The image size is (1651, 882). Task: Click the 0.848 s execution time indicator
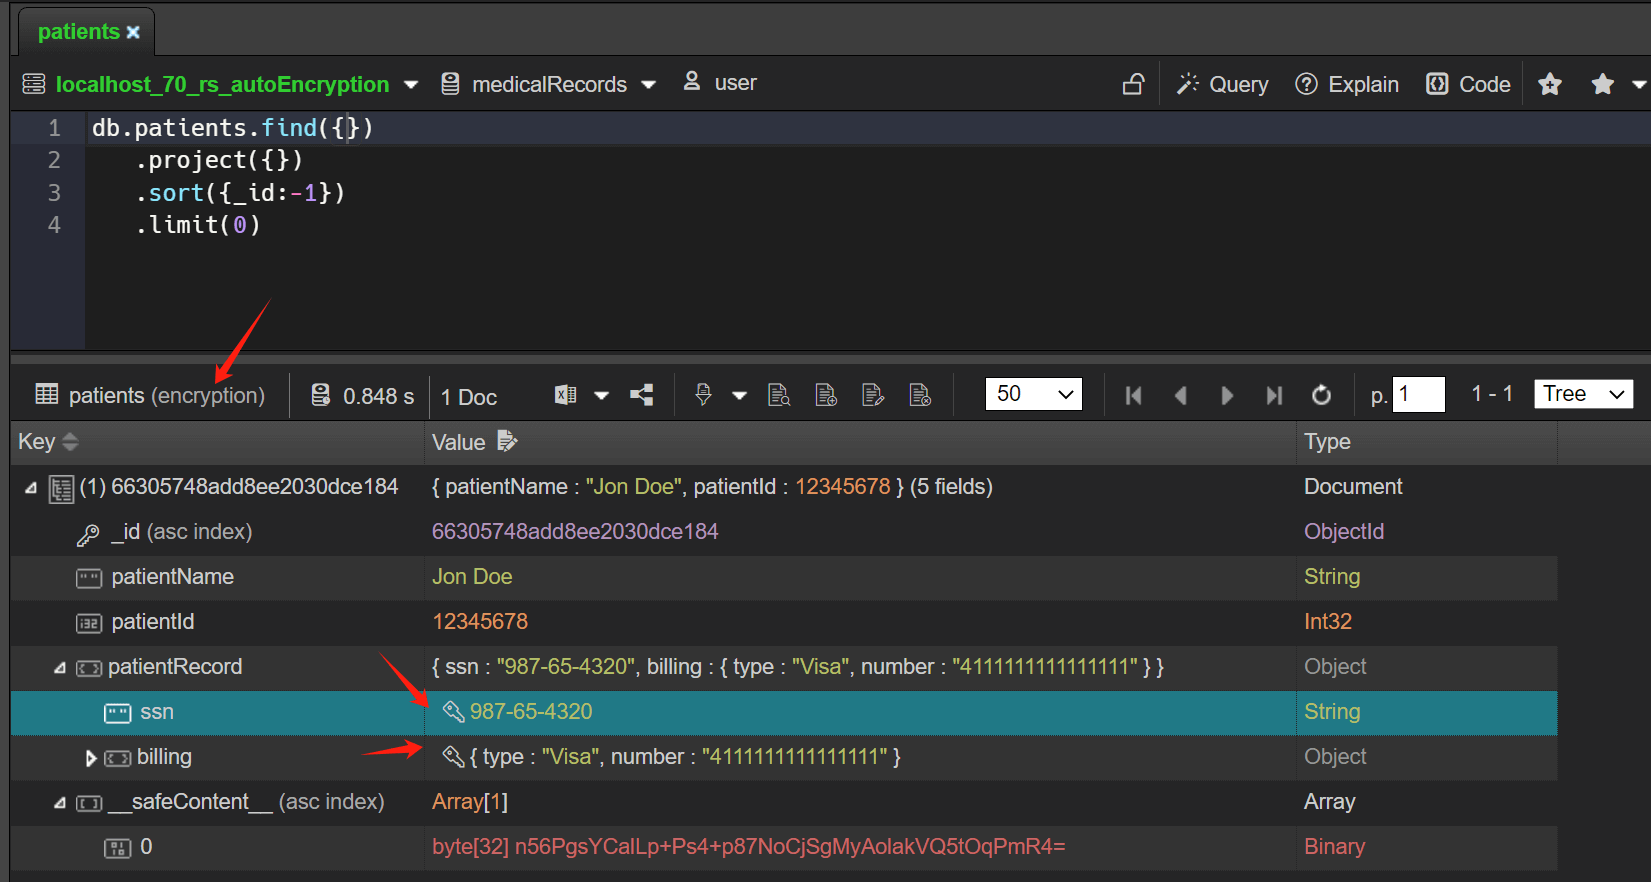[x=362, y=396]
